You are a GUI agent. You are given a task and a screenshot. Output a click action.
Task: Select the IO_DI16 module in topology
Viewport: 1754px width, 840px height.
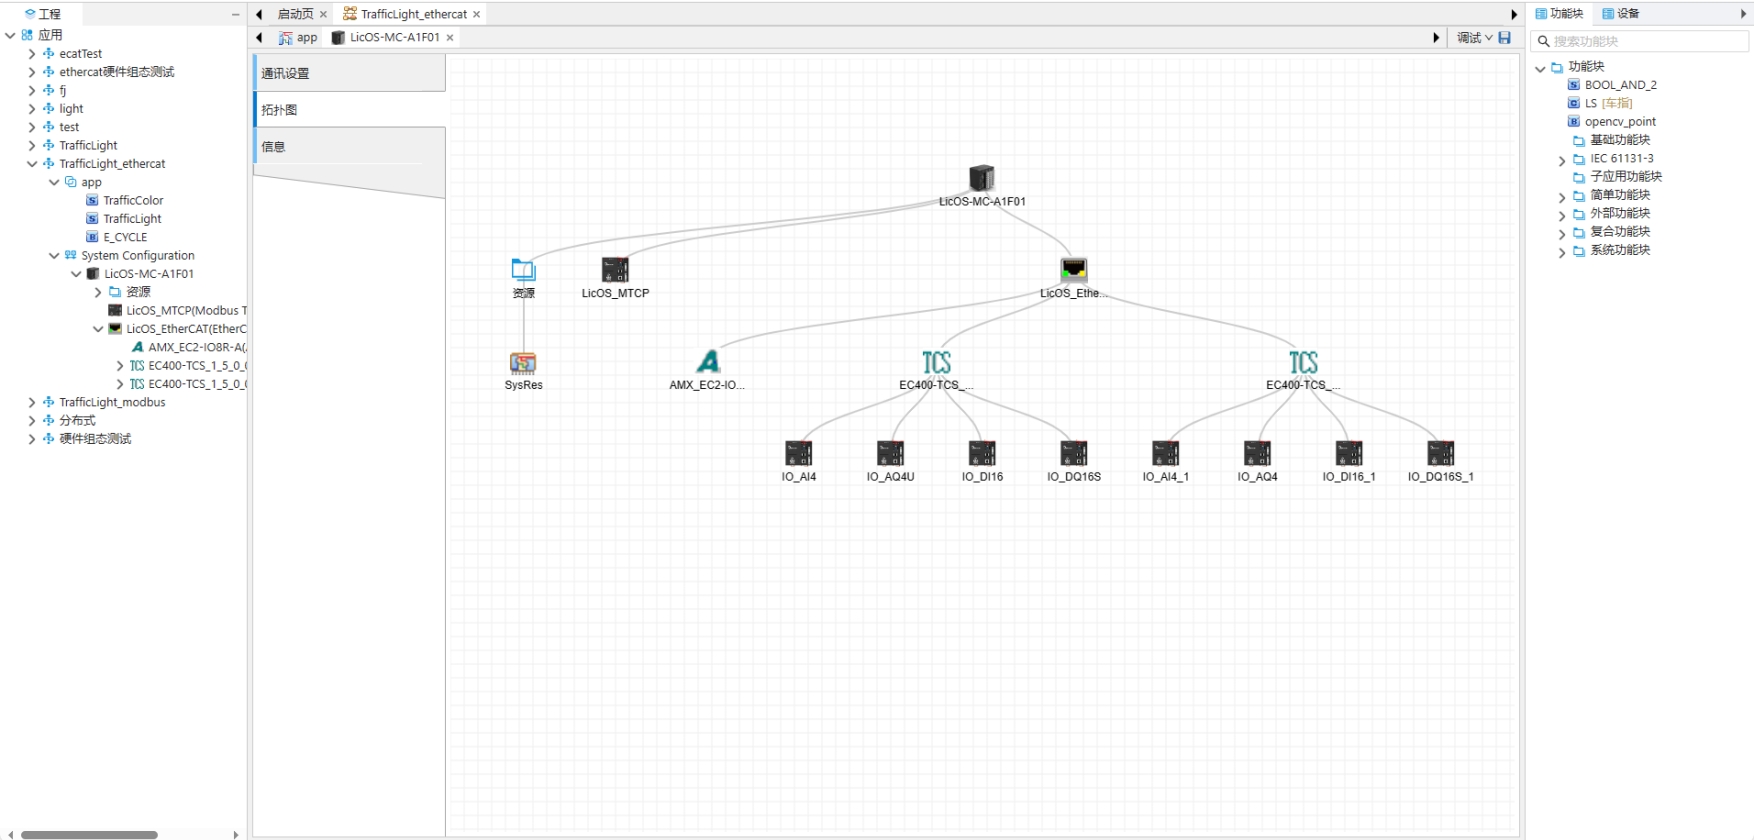[982, 454]
